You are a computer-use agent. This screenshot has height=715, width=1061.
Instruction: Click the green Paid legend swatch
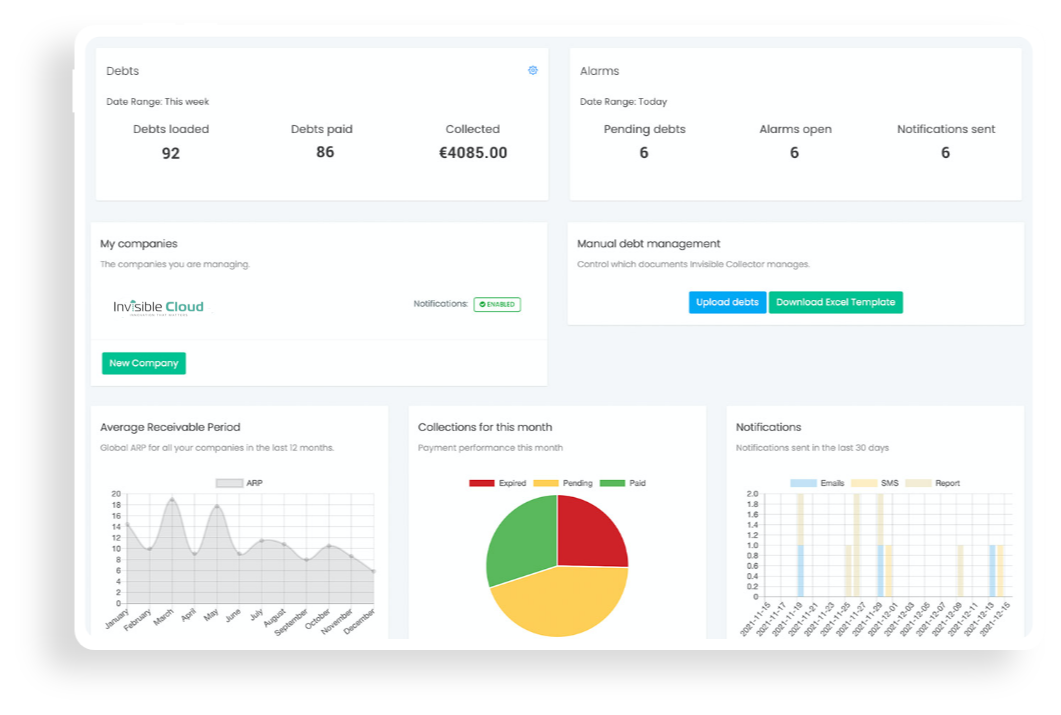(x=613, y=483)
